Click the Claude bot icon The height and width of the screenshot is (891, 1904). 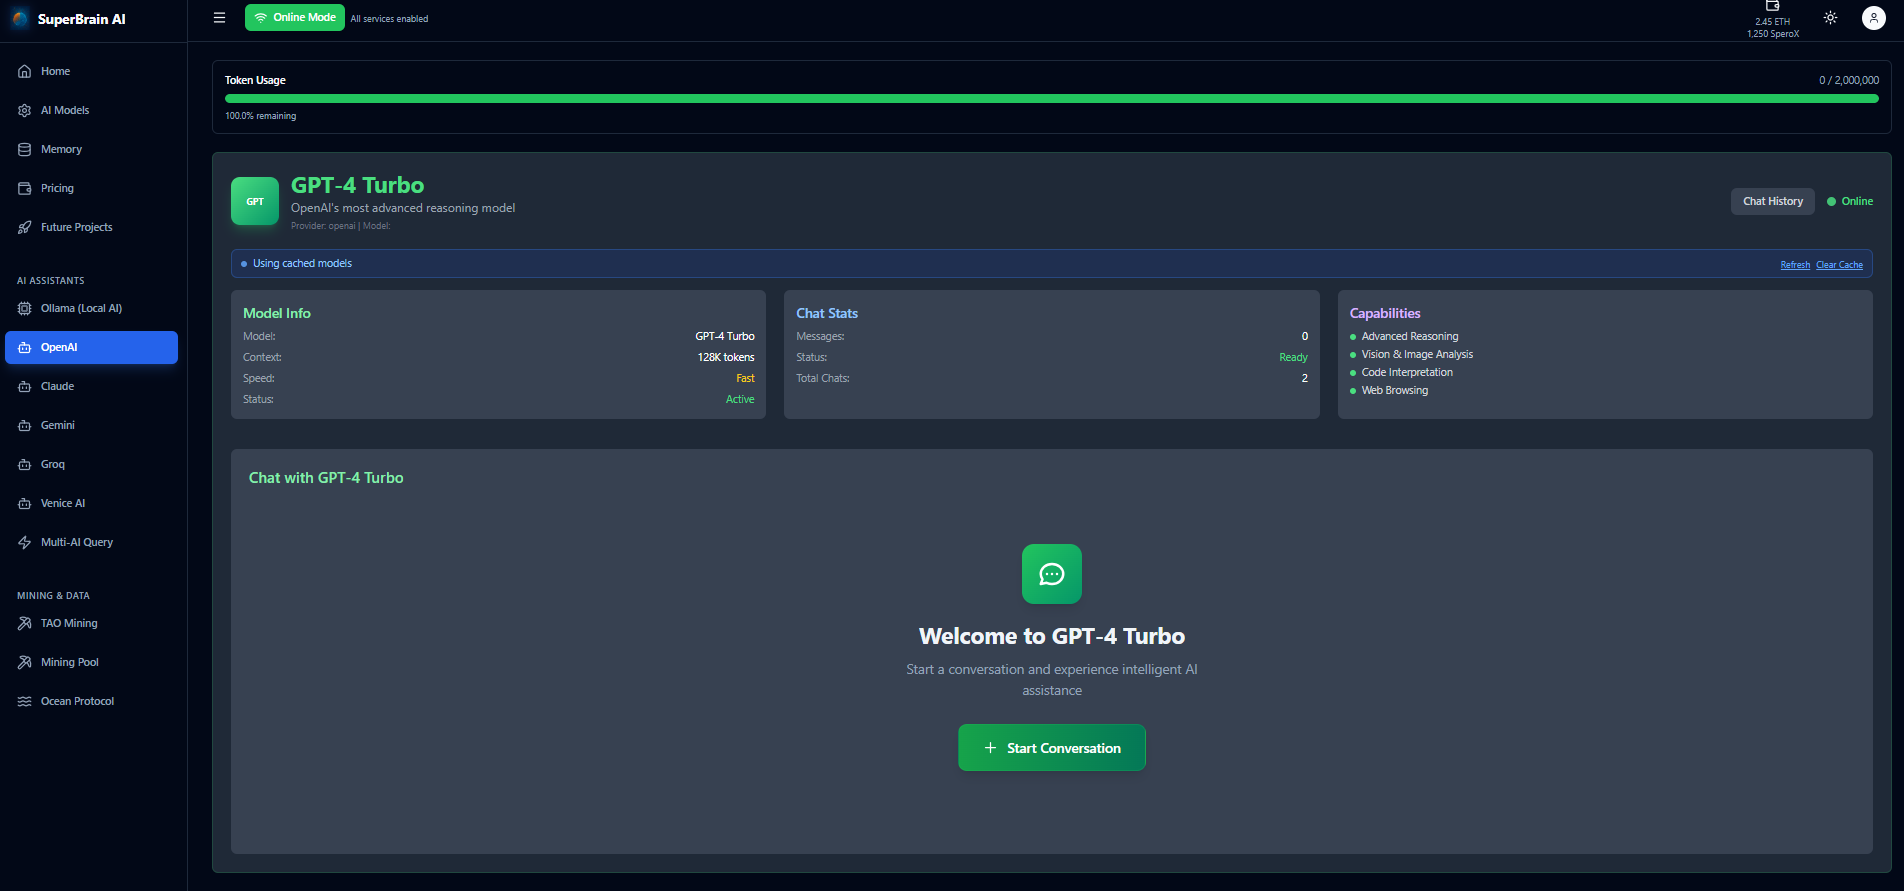click(25, 387)
